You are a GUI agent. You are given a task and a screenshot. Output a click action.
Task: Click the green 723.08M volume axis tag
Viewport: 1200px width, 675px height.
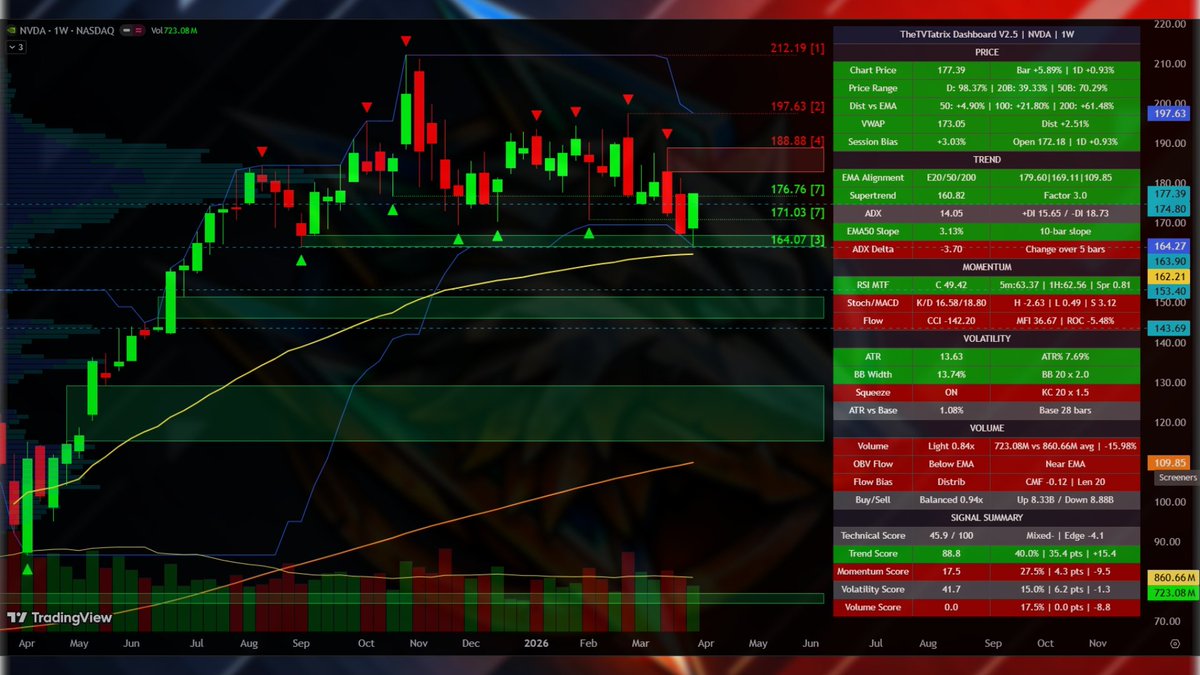[1175, 593]
